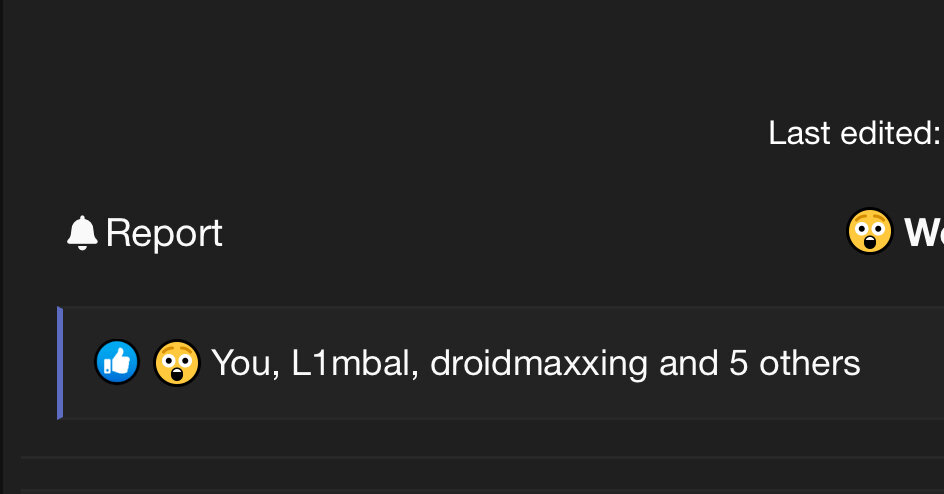Click the dark area below the divider

pyautogui.click(x=480, y=477)
